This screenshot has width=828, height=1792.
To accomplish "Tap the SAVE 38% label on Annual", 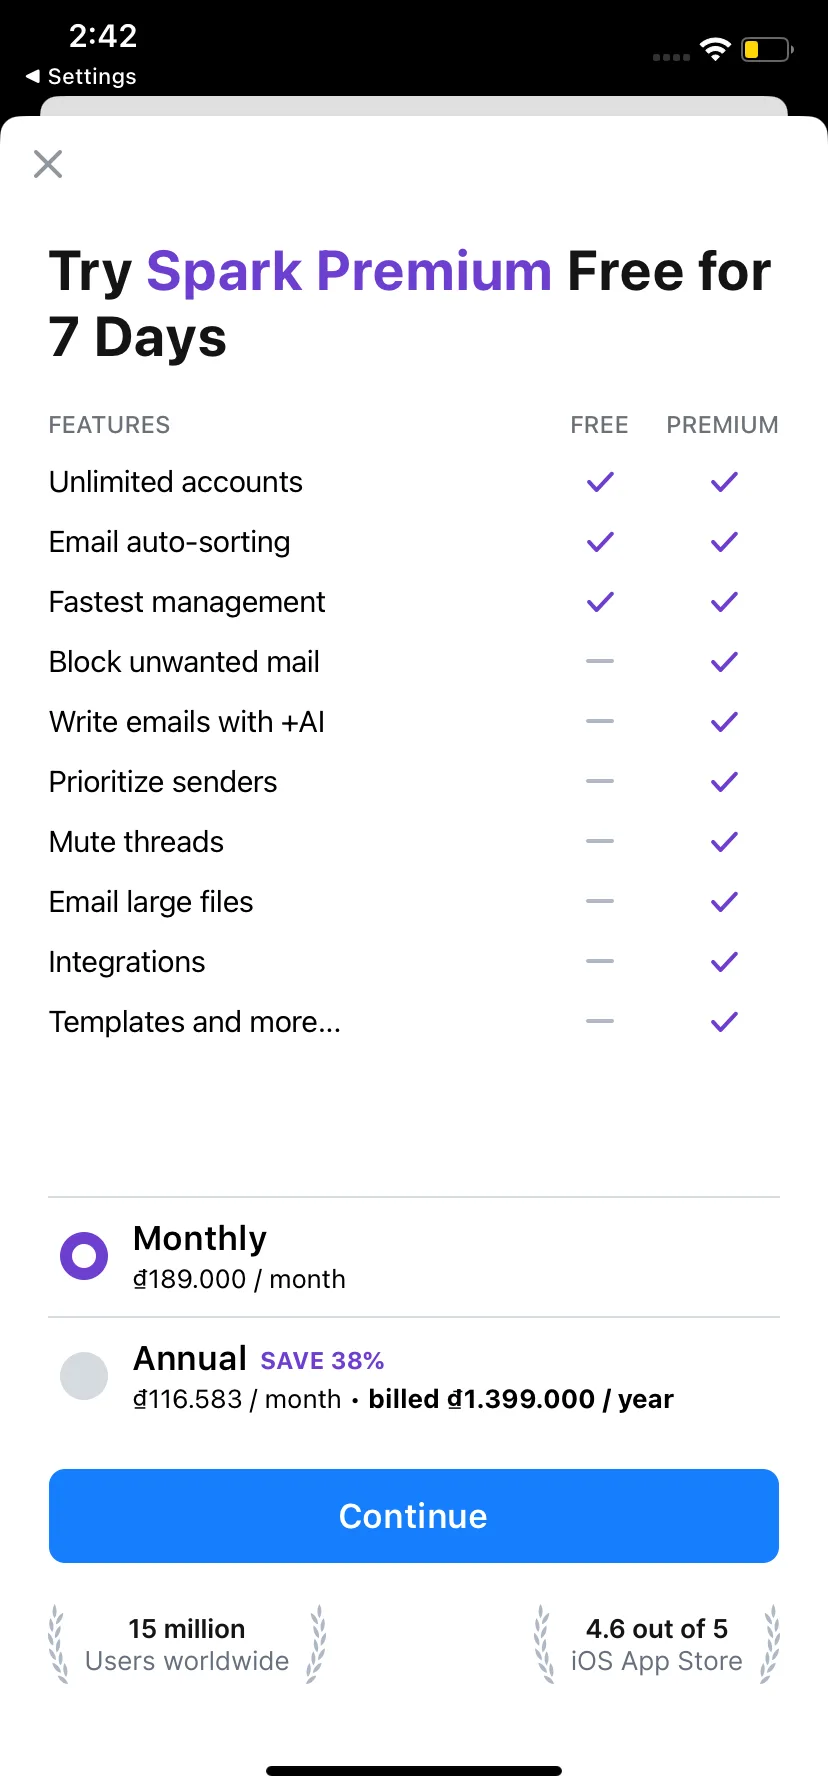I will (x=322, y=1361).
